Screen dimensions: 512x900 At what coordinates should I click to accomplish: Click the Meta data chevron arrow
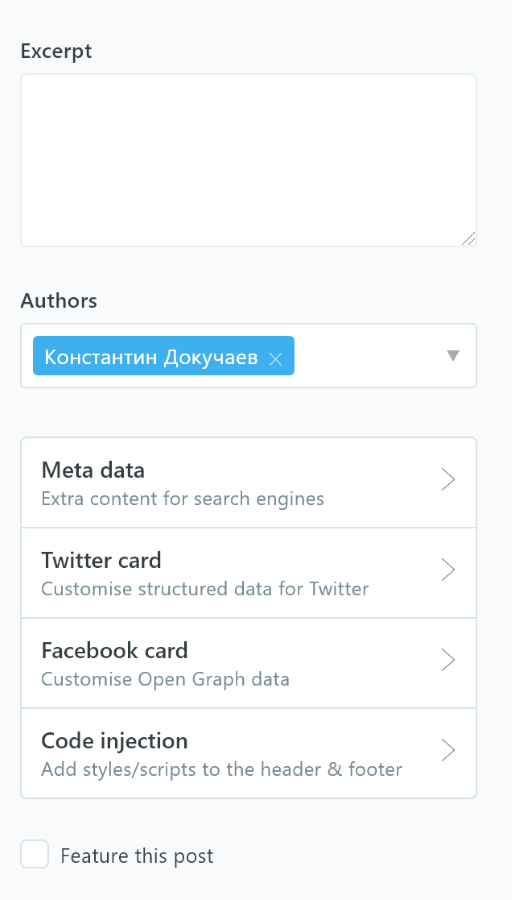pyautogui.click(x=448, y=480)
